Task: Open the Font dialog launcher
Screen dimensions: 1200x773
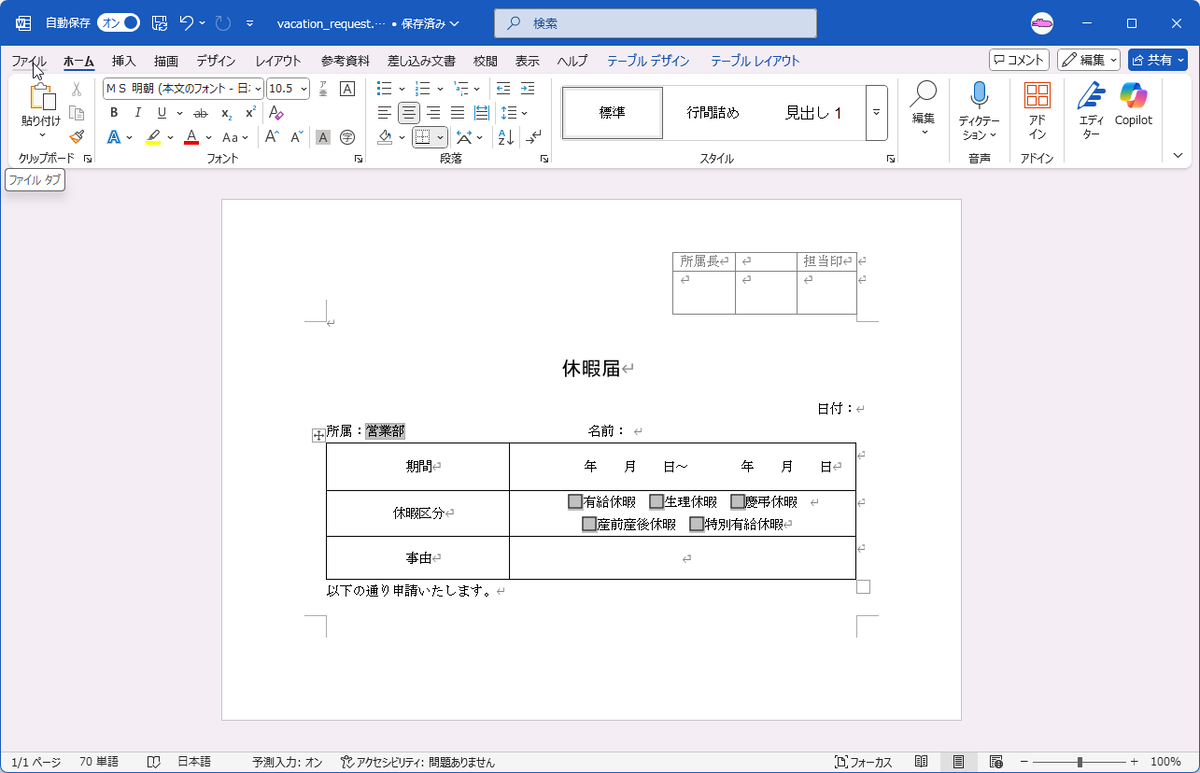Action: pos(358,159)
